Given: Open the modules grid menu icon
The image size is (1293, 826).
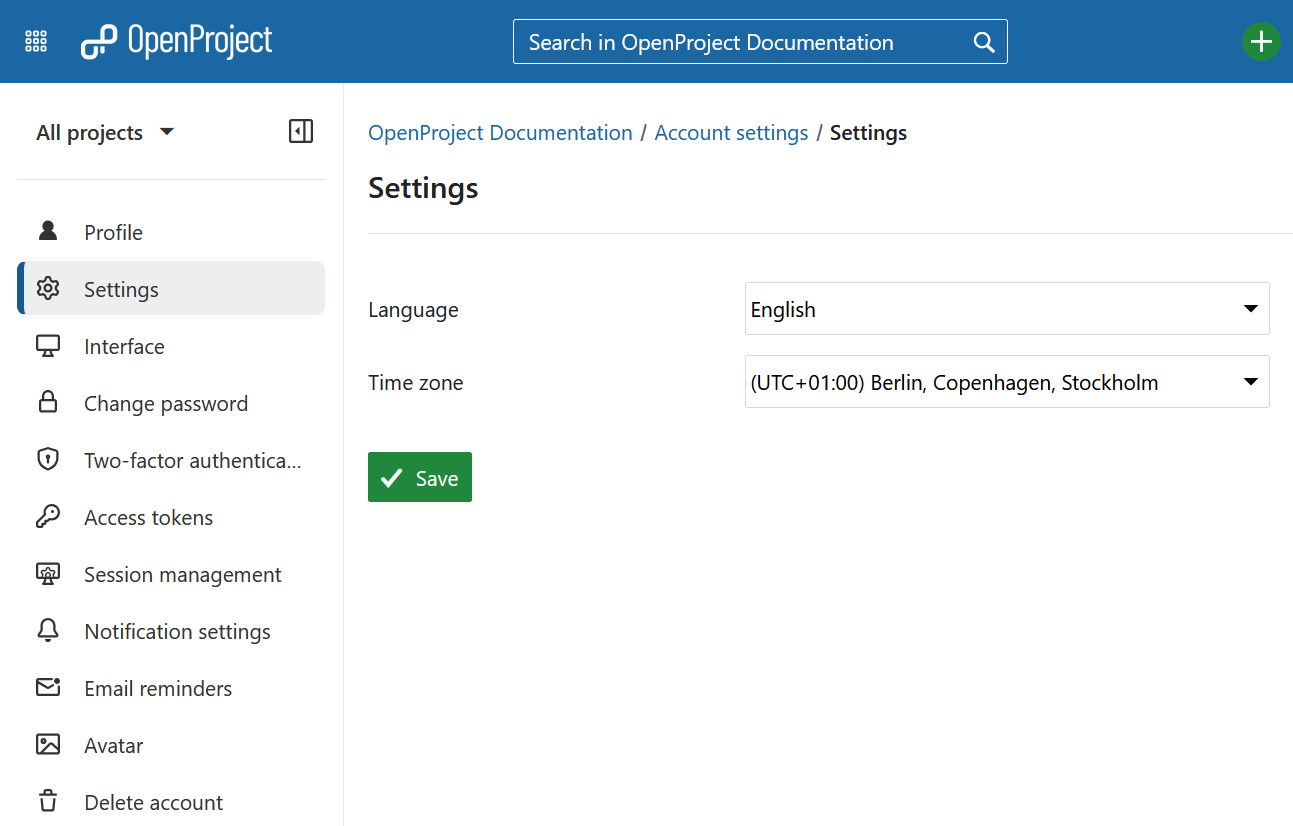Looking at the screenshot, I should [x=36, y=41].
